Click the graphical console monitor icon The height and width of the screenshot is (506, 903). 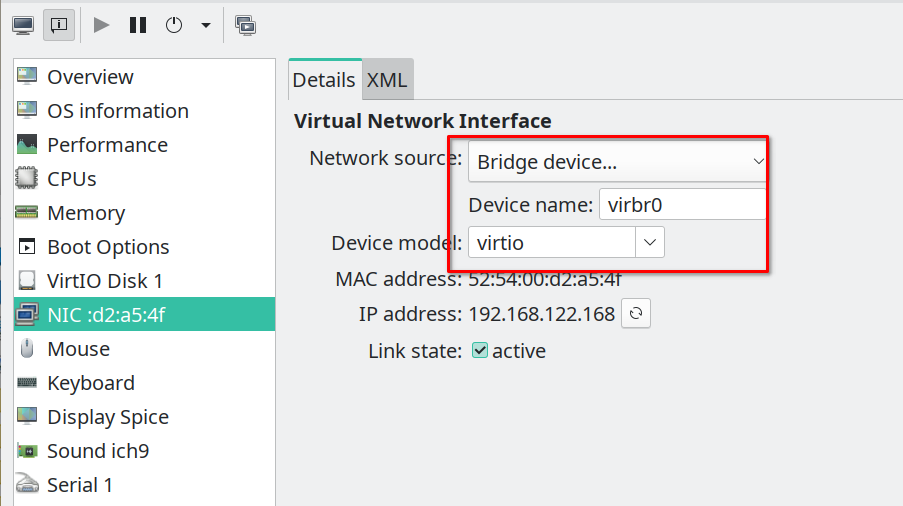23,25
